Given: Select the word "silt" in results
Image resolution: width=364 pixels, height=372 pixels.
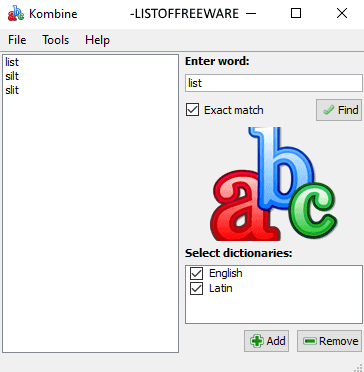Looking at the screenshot, I should click(12, 76).
